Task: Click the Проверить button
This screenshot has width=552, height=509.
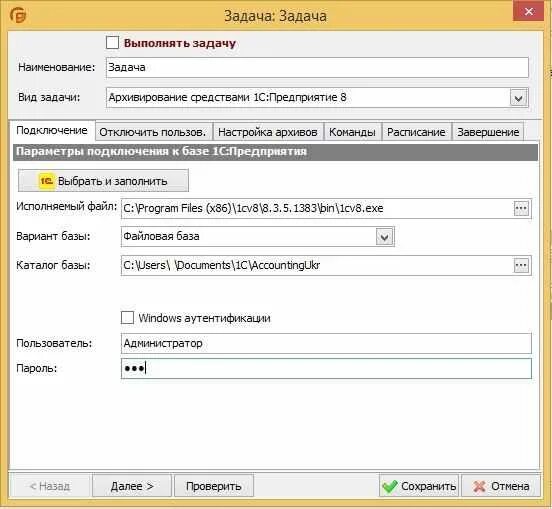Action: point(214,486)
